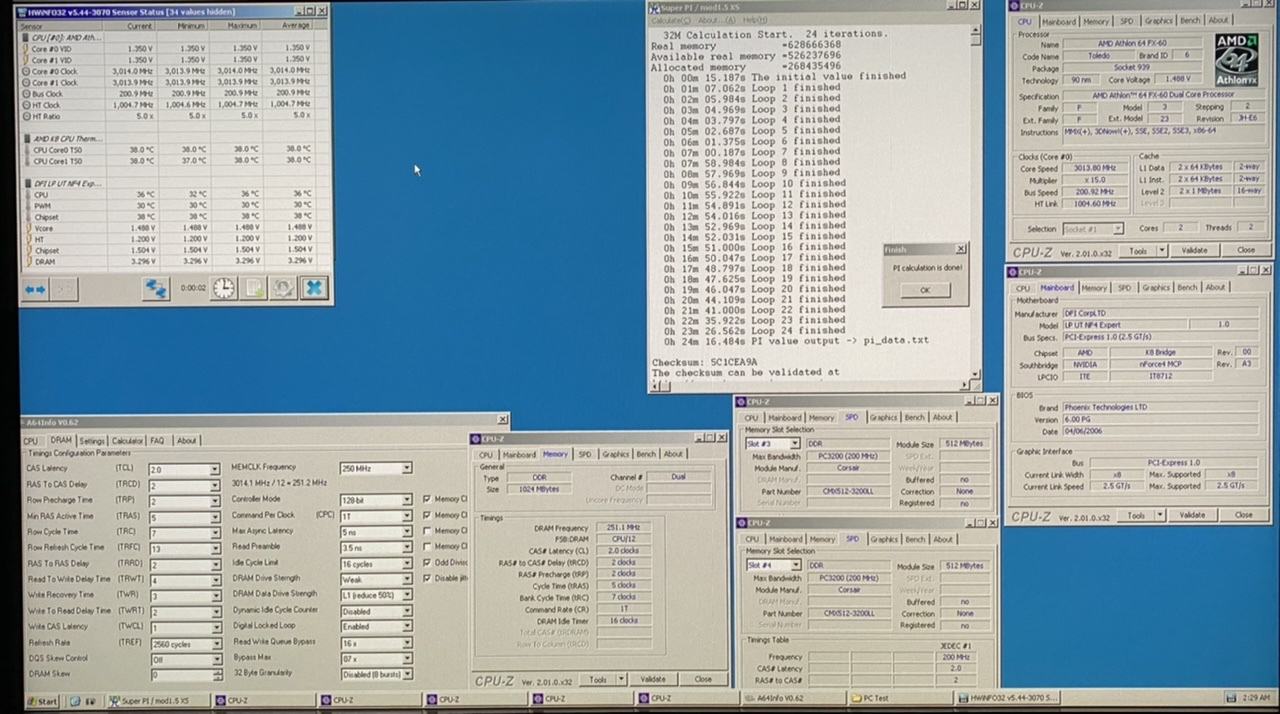This screenshot has height=714, width=1280.
Task: Switch to Settings tab in A64Info
Action: pos(91,441)
